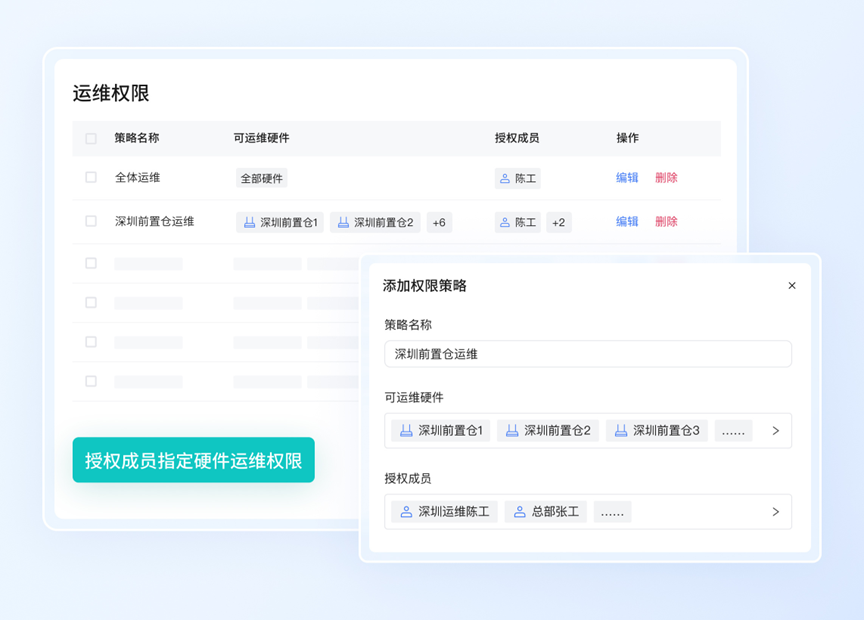Open 编辑 for the 全体运维 policy

coord(627,178)
